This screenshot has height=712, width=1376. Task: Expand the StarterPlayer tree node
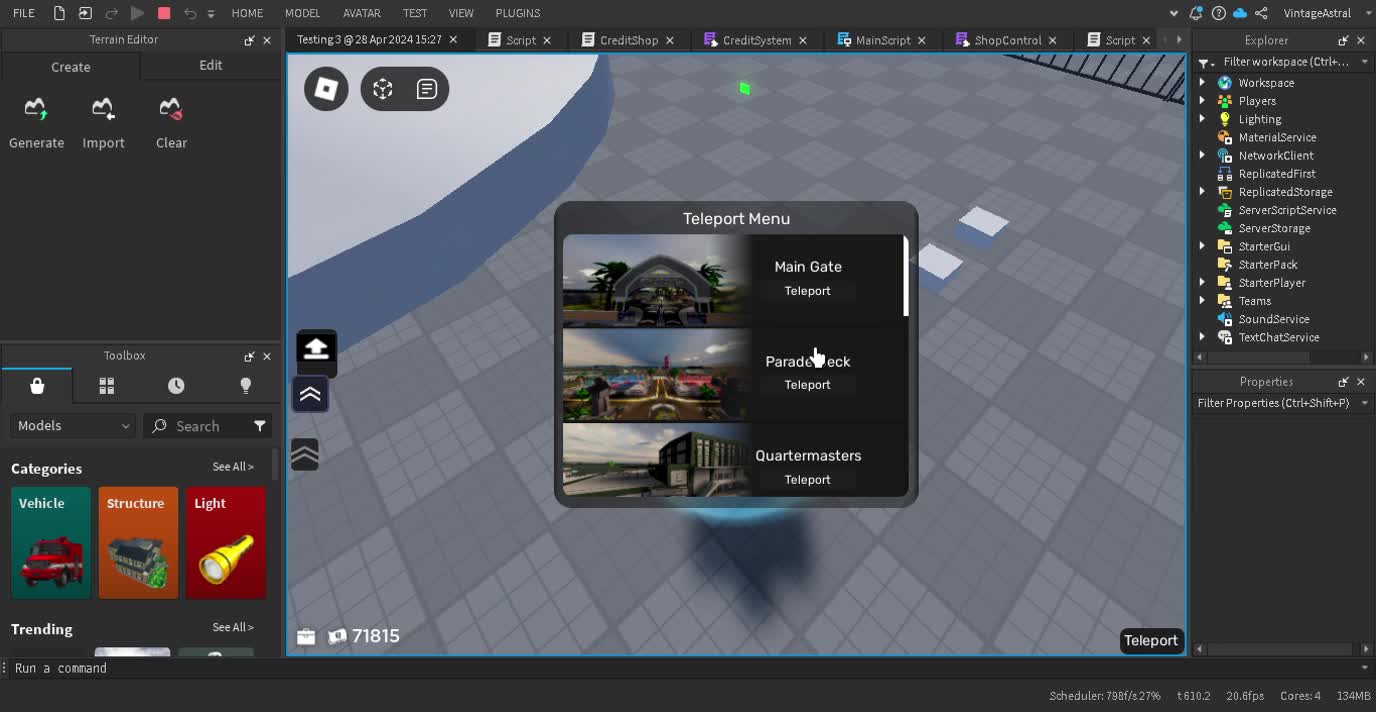pos(1202,283)
